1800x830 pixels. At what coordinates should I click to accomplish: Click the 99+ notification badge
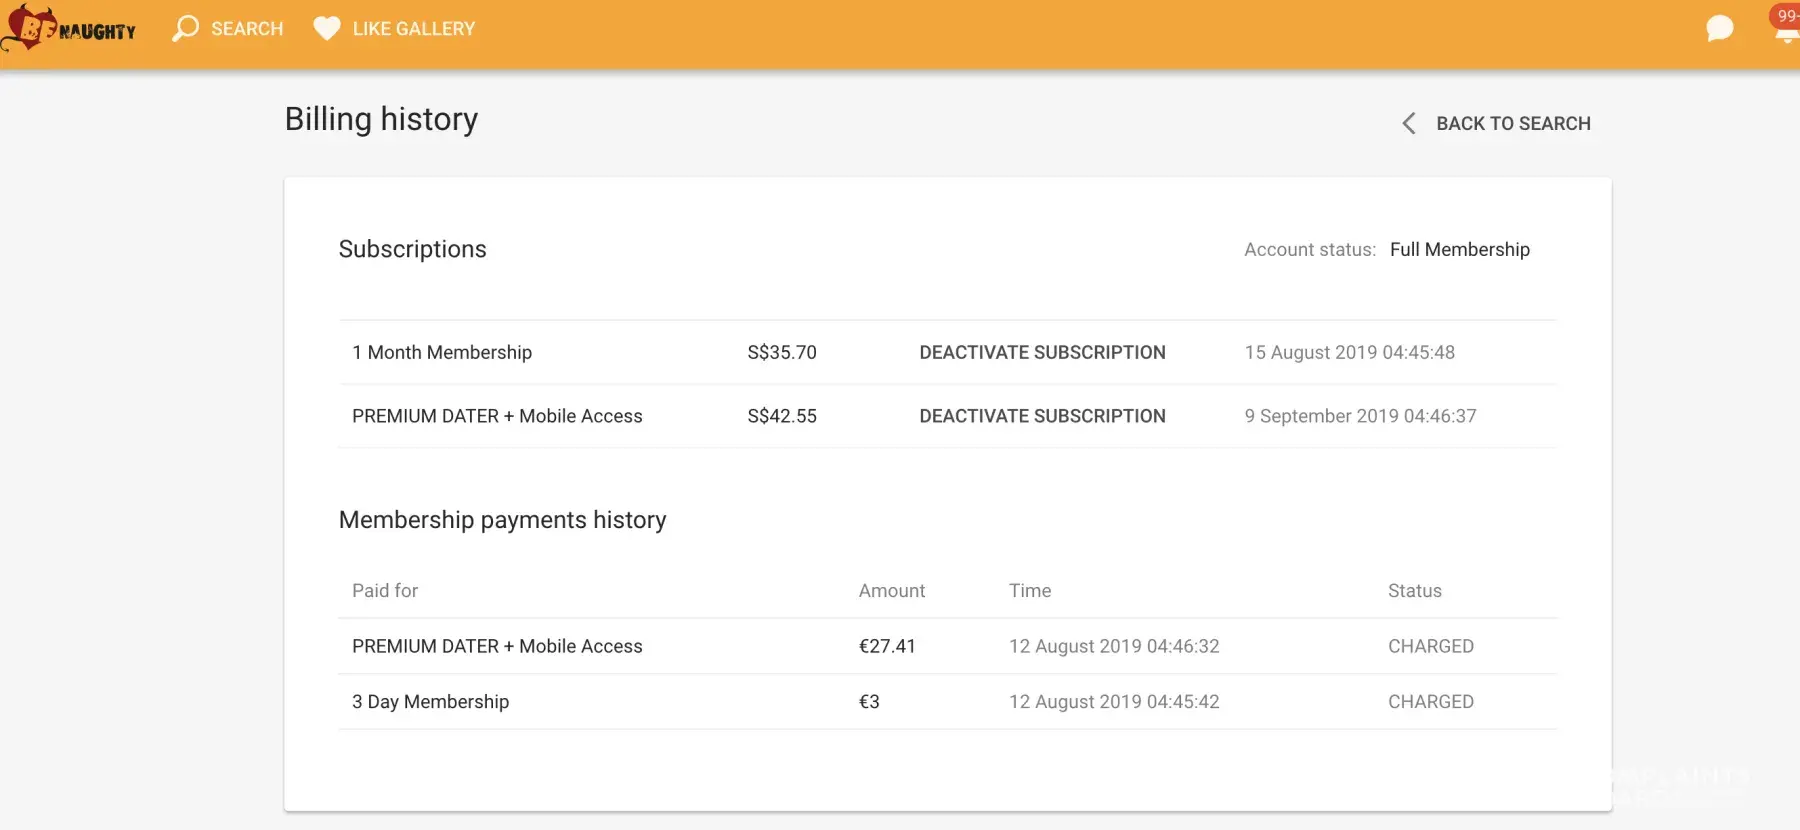1786,15
